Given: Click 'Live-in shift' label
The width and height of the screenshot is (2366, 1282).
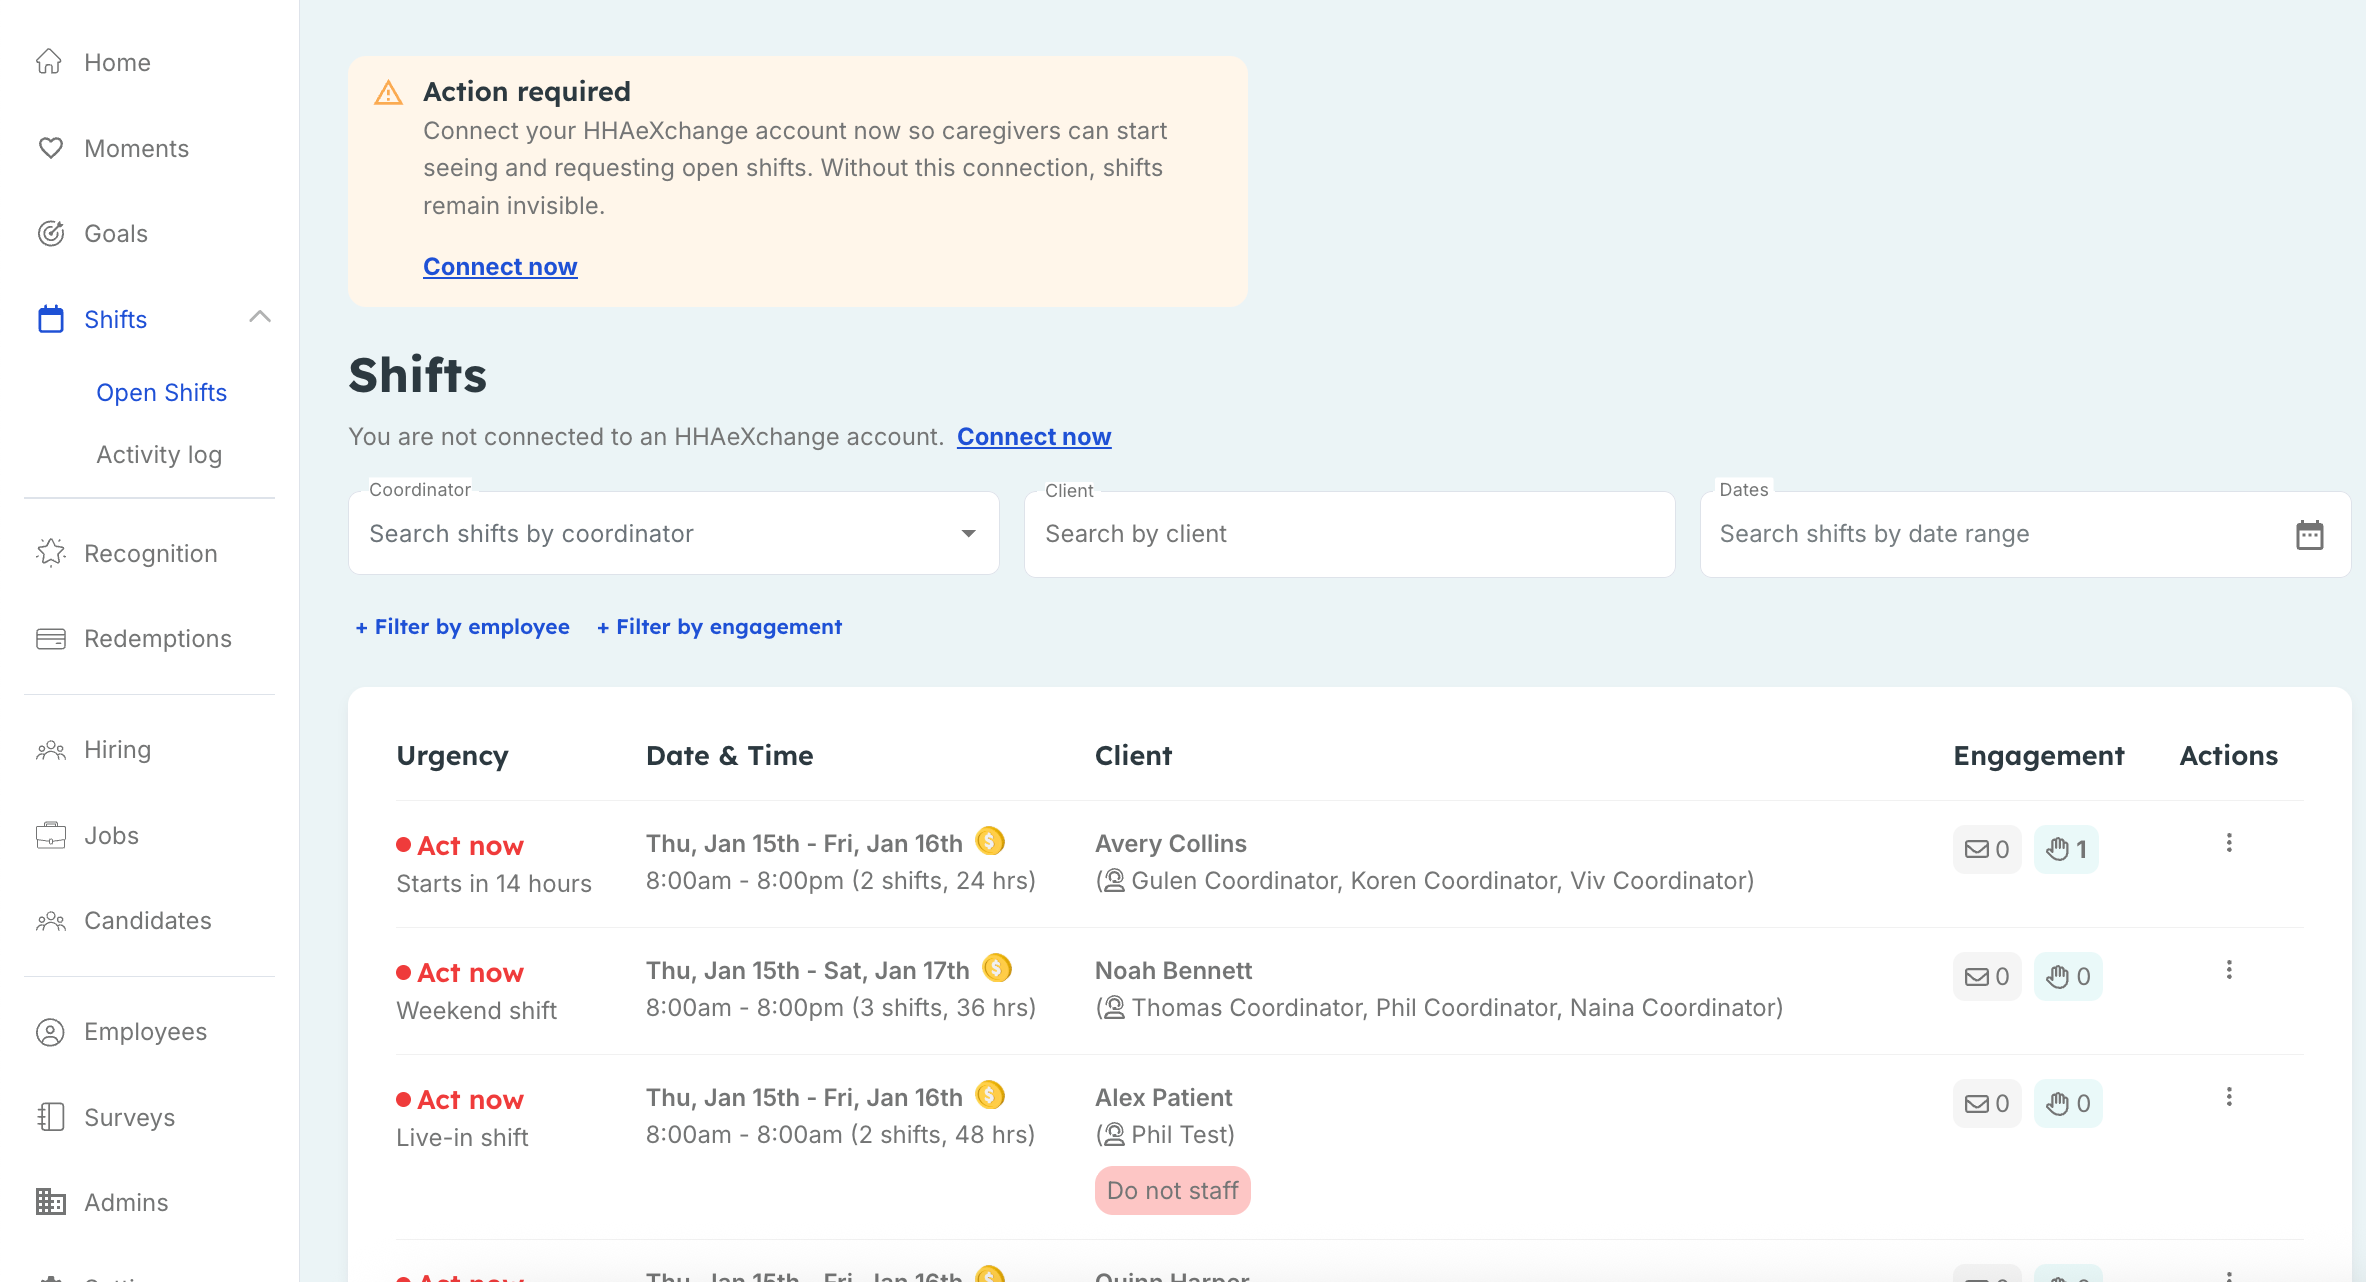Looking at the screenshot, I should 462,1137.
